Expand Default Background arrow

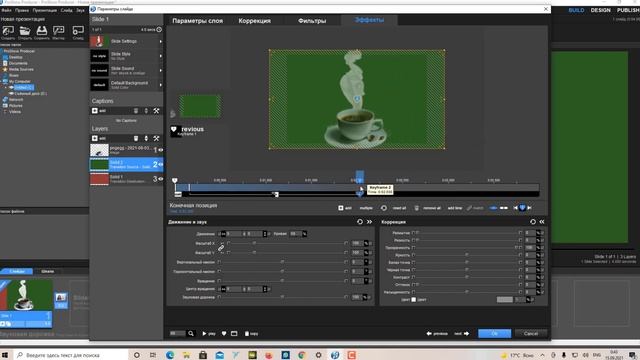coord(160,85)
